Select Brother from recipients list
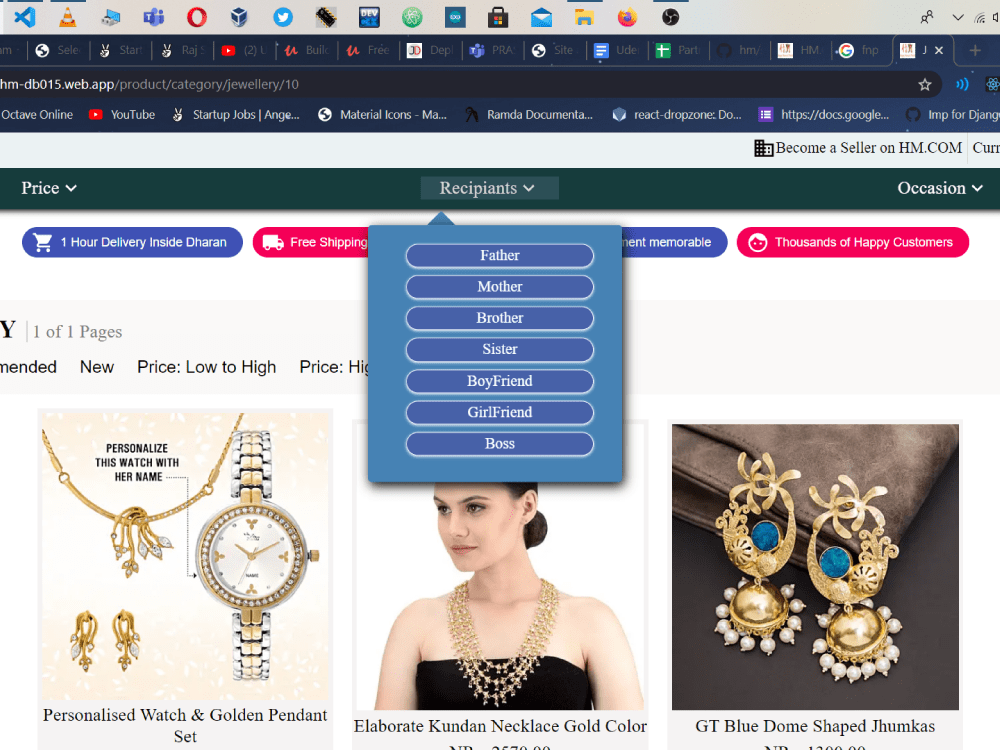The width and height of the screenshot is (1000, 750). click(499, 318)
